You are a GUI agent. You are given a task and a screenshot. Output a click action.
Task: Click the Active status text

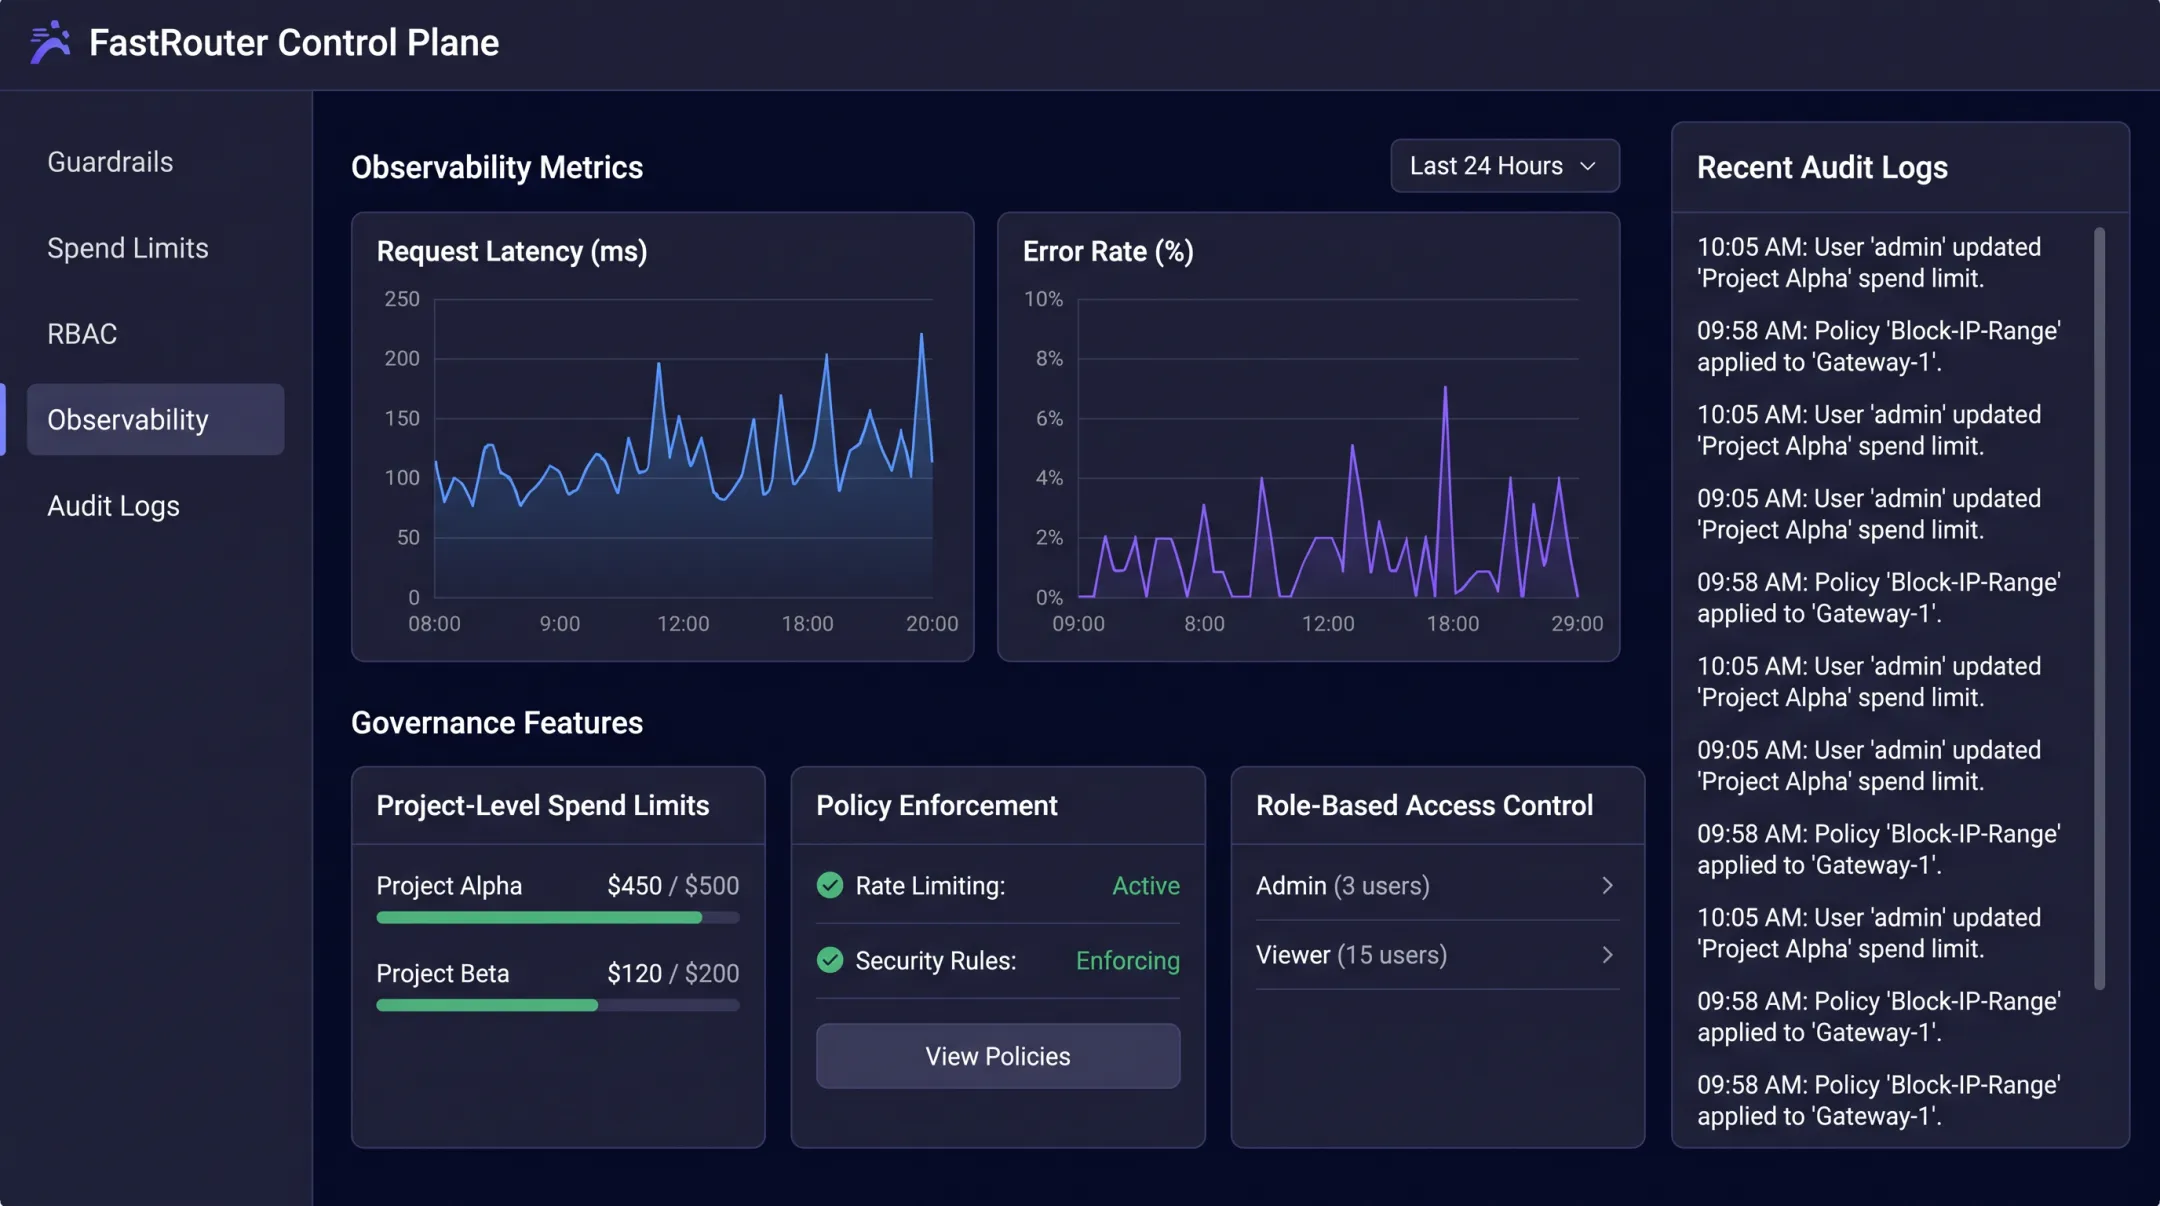1146,886
